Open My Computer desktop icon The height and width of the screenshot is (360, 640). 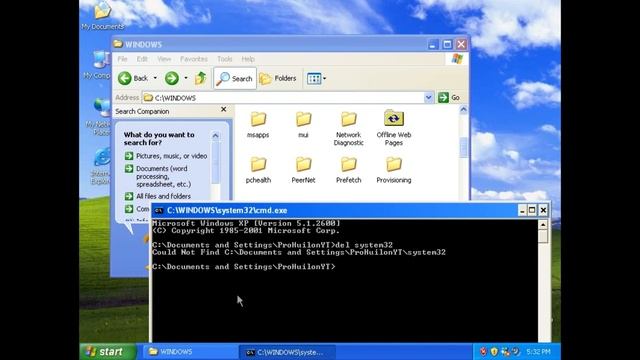click(98, 65)
